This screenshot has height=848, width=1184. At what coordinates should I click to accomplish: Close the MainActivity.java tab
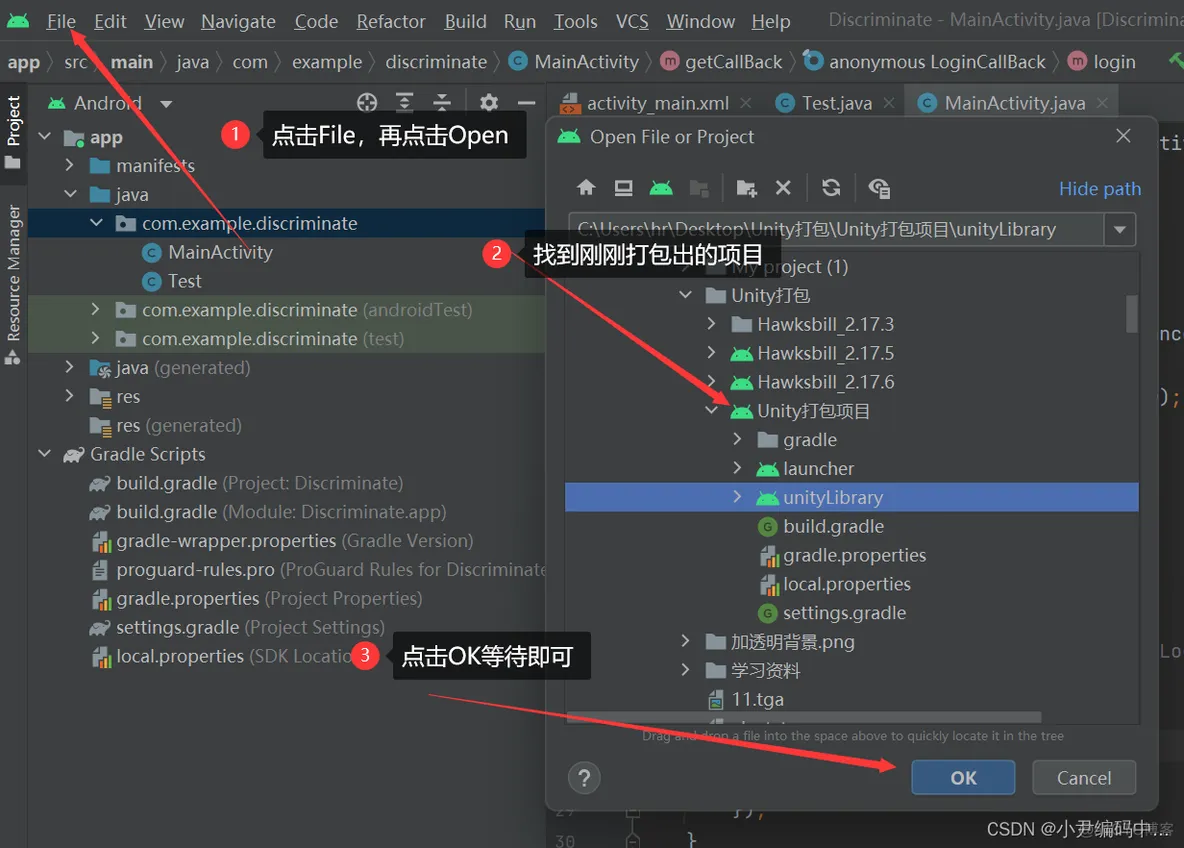[1102, 103]
